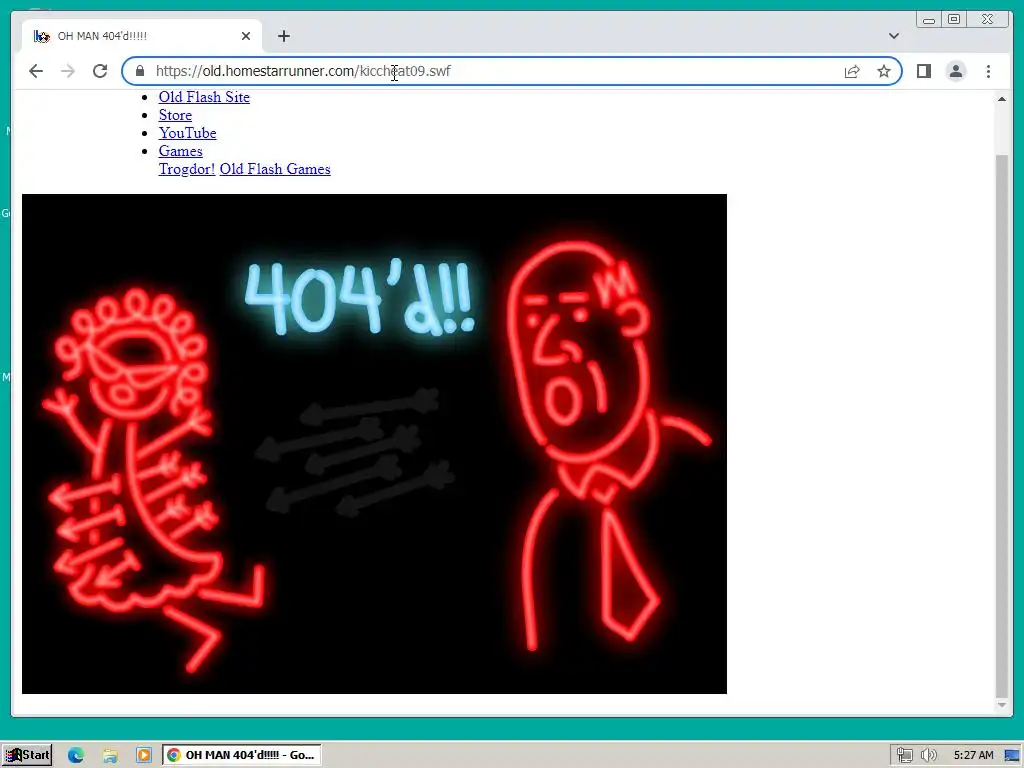Image resolution: width=1024 pixels, height=768 pixels.
Task: Open the Games link
Action: click(x=180, y=151)
